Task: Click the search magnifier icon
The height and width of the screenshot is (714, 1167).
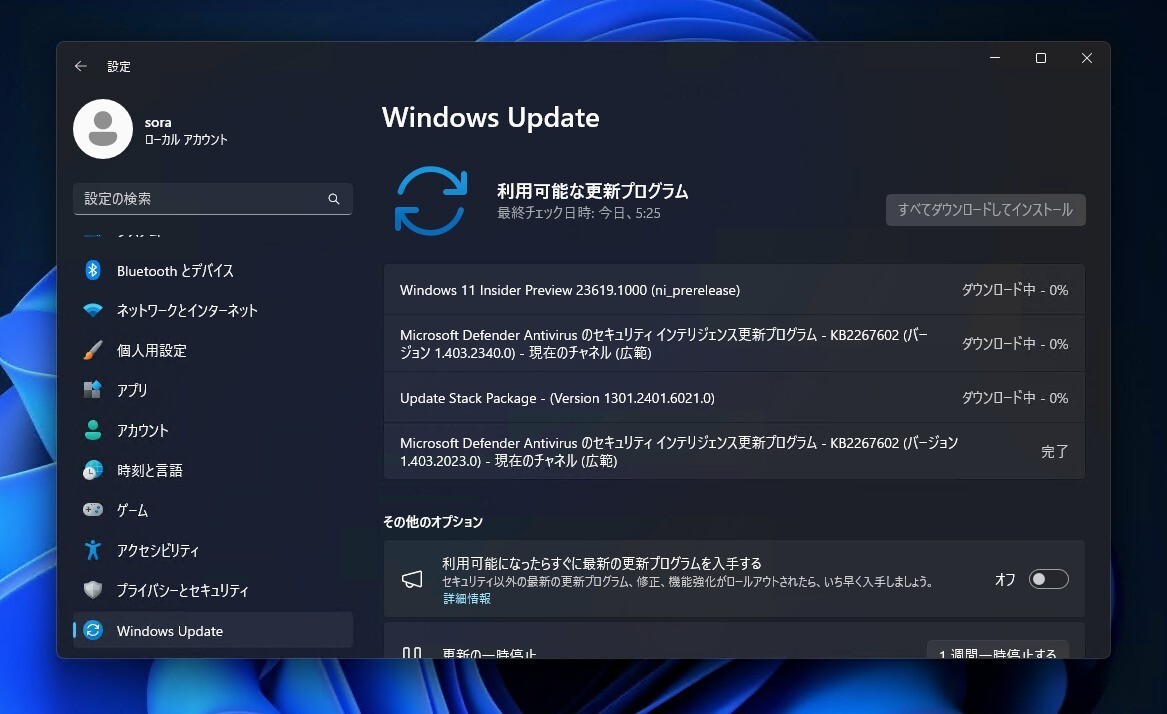Action: click(333, 199)
